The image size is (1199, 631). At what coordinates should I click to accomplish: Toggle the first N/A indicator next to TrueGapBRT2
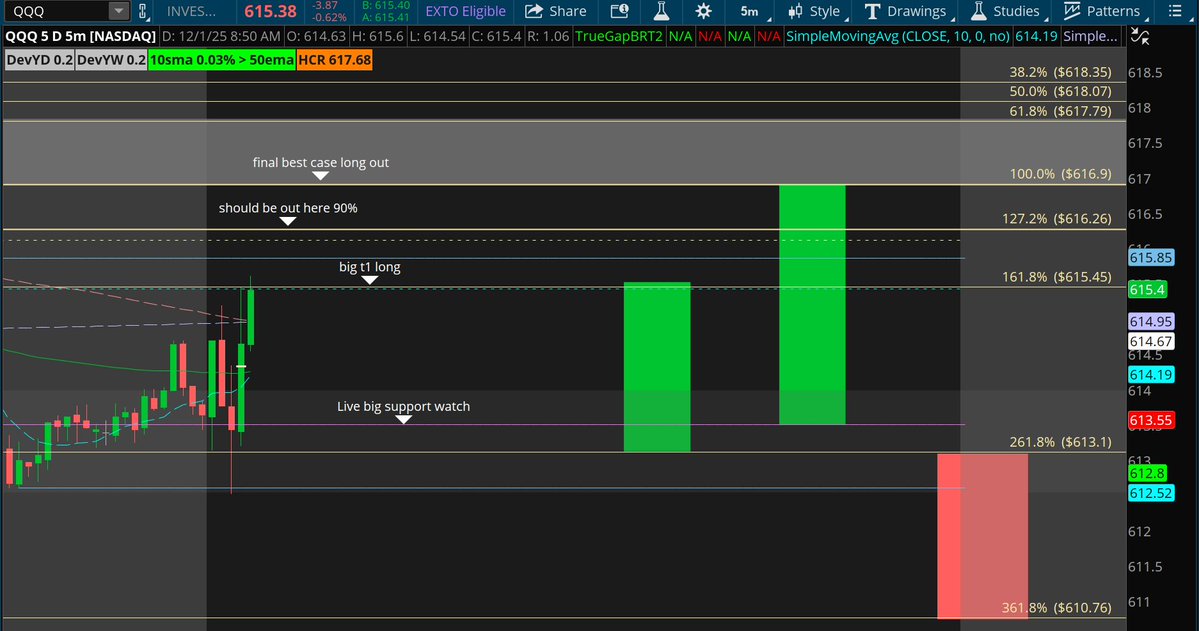[x=680, y=35]
